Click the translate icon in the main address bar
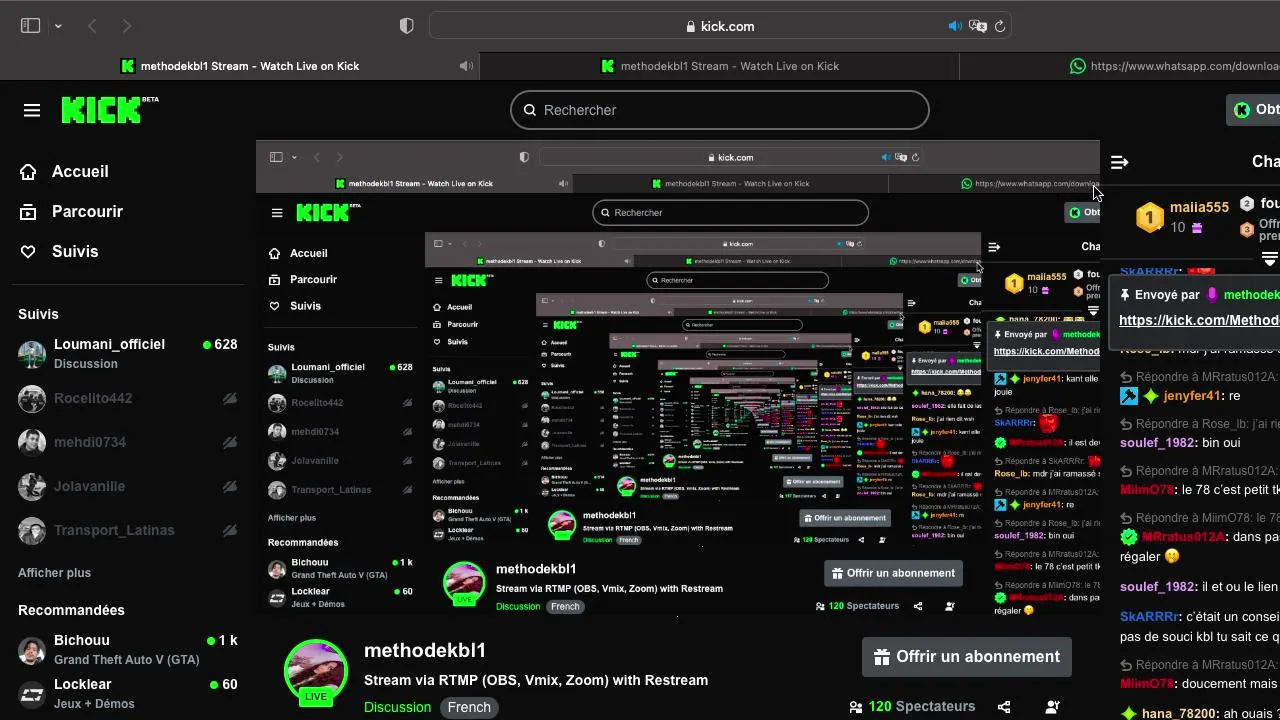 pos(978,26)
